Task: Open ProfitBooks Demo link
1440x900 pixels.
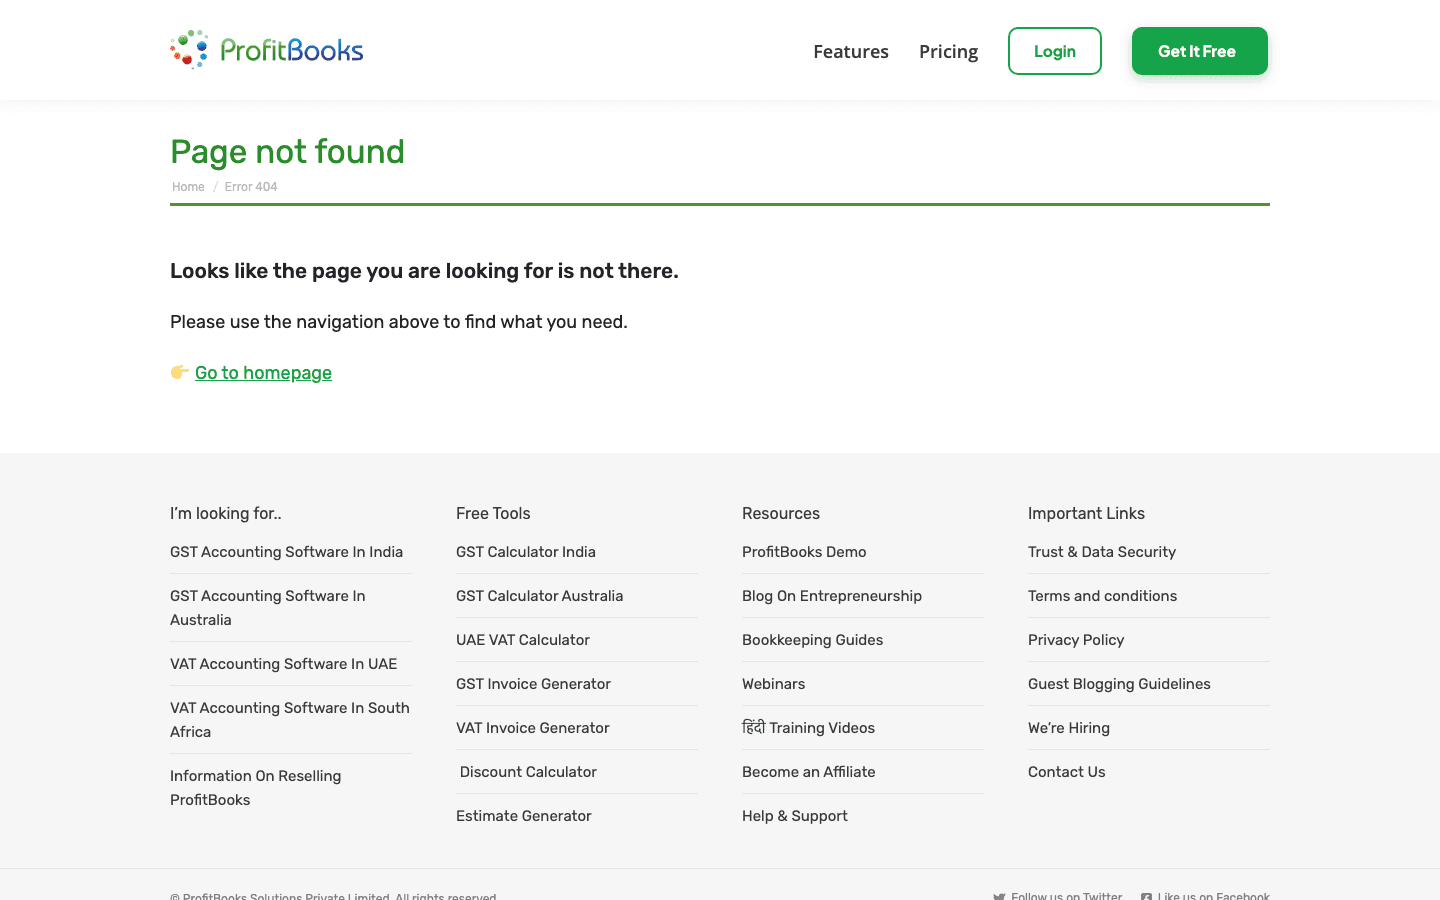Action: [804, 552]
